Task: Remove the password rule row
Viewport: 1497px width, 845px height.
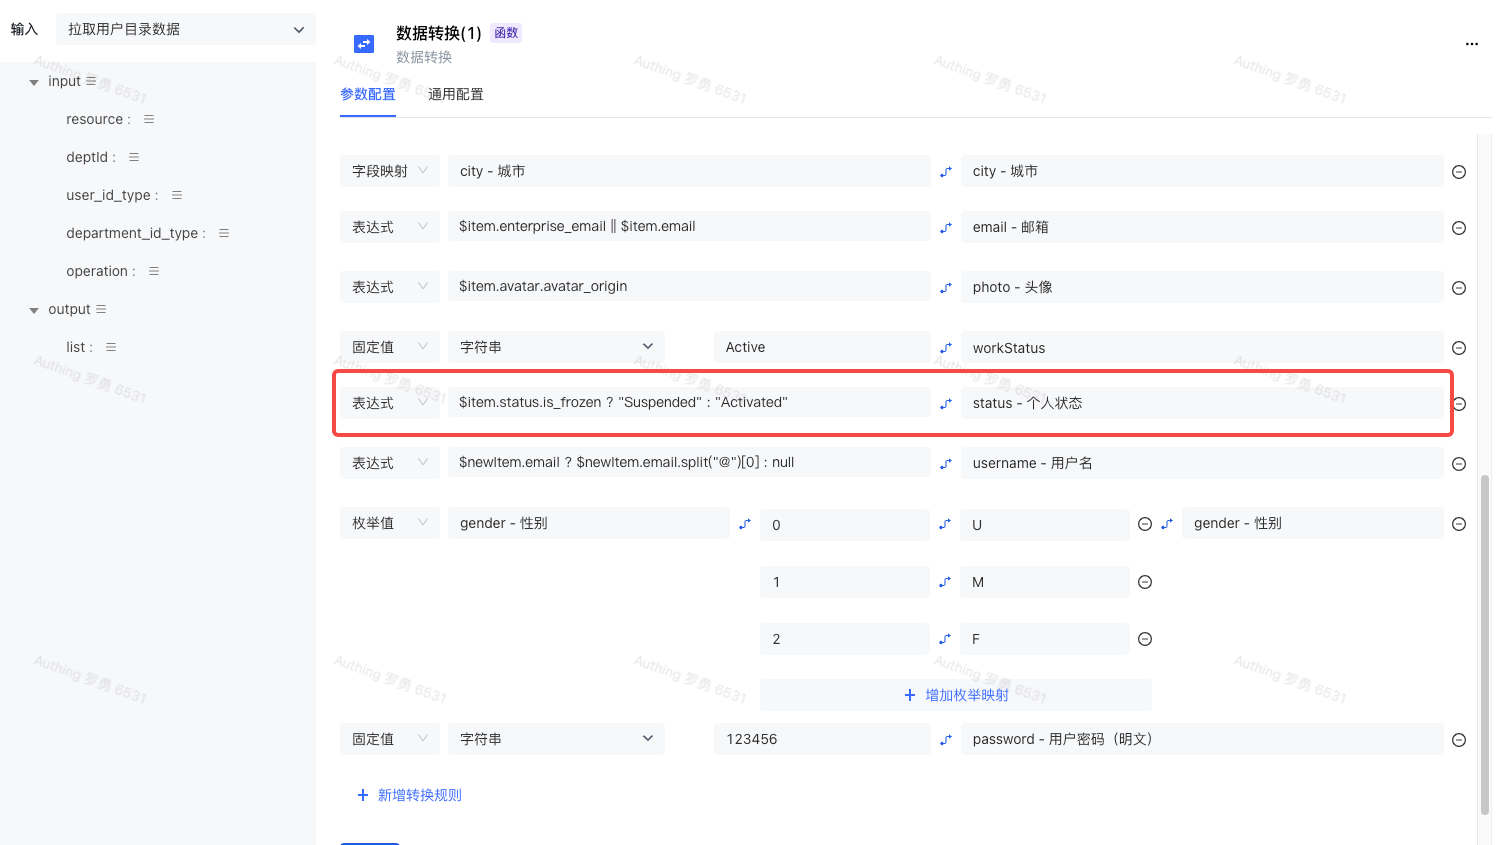Action: (1459, 740)
